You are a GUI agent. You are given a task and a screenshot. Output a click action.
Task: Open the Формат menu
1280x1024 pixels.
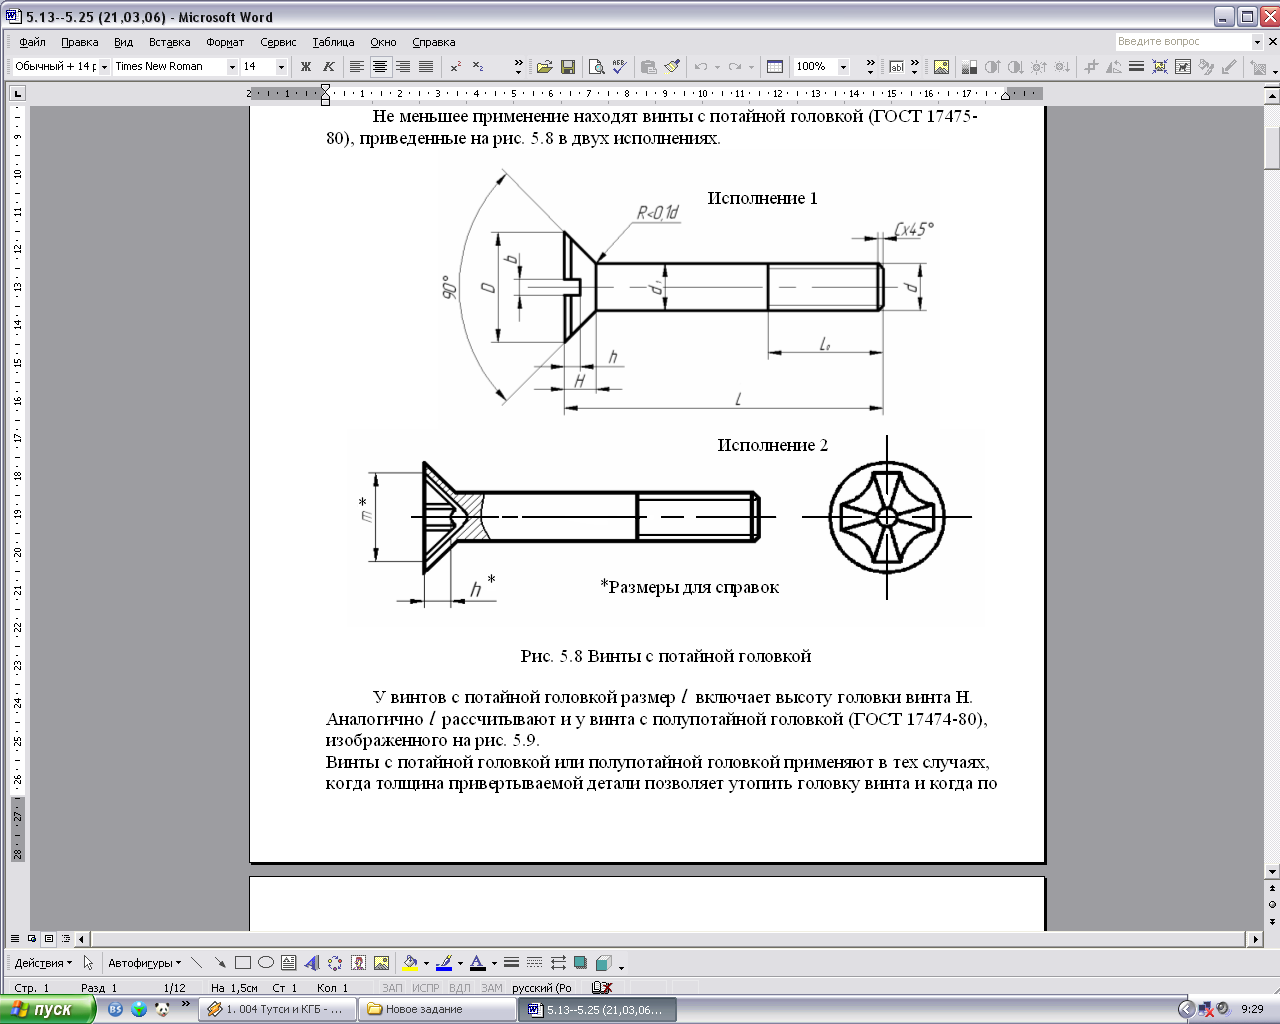[225, 42]
